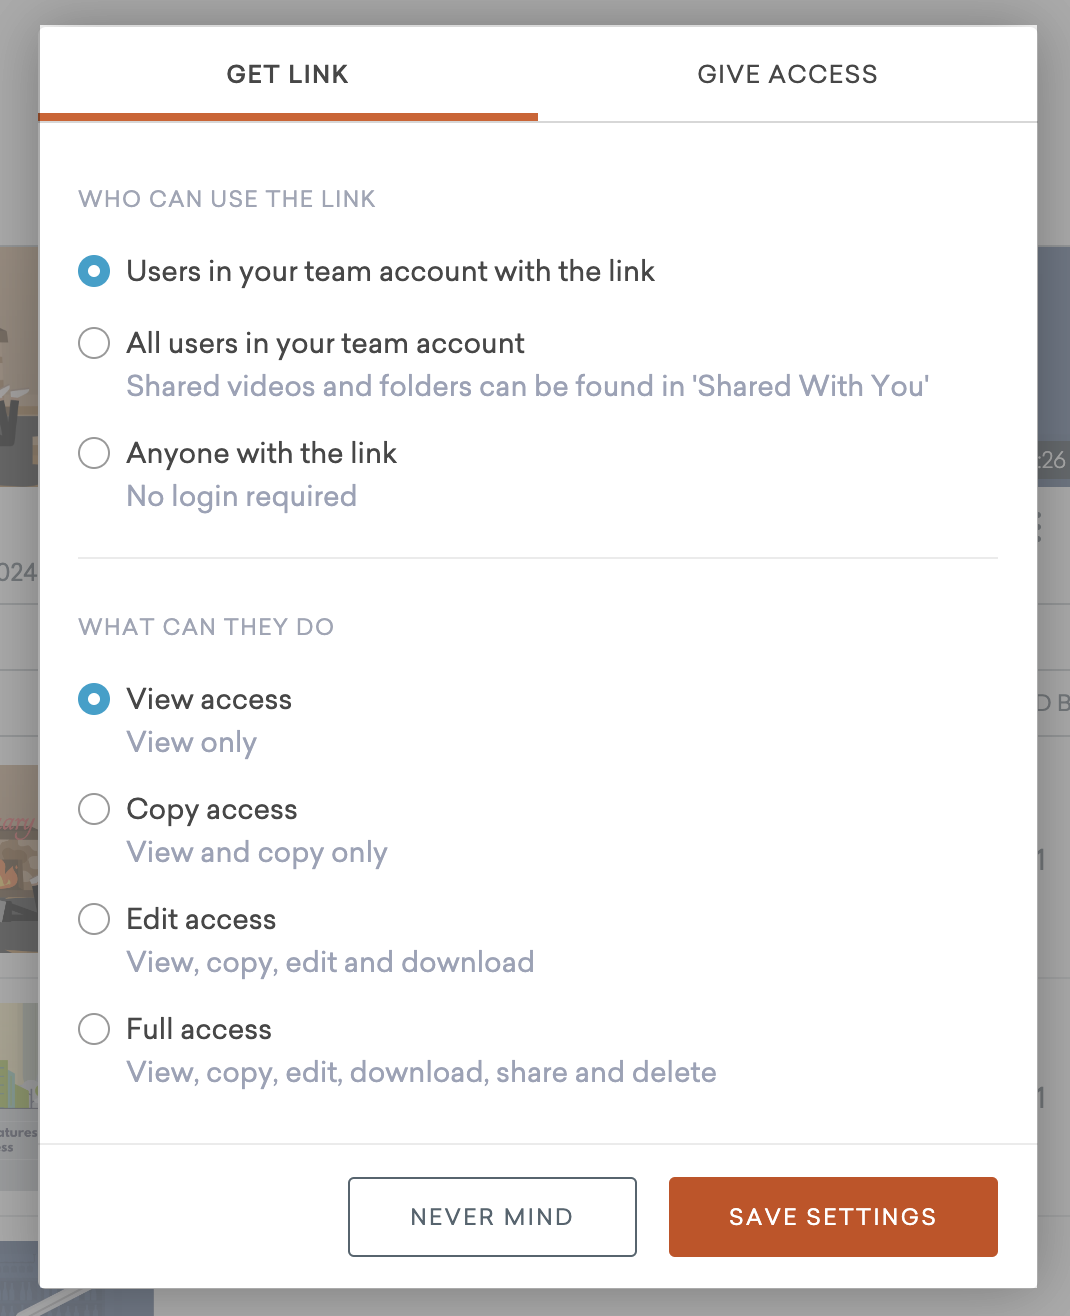The width and height of the screenshot is (1070, 1316).
Task: Switch to the GIVE ACCESS tab
Action: coord(787,73)
